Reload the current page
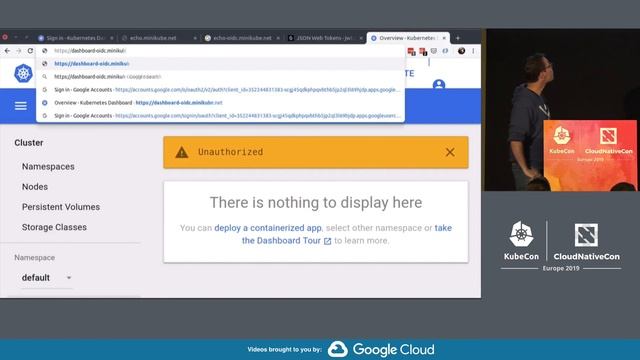640x360 pixels. 30,51
